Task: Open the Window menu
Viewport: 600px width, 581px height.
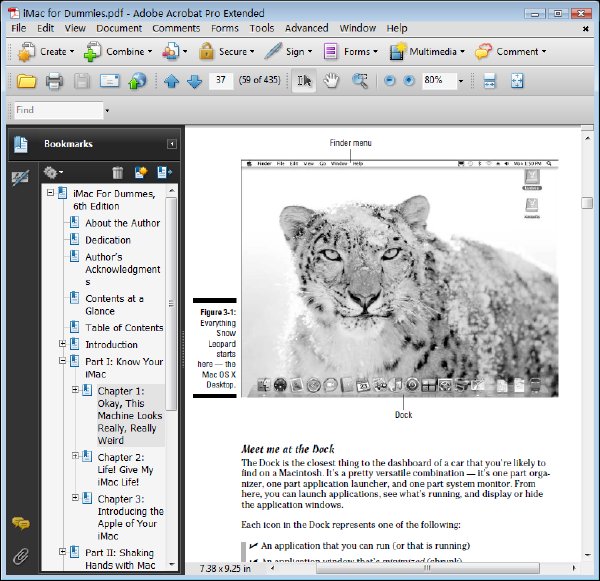Action: point(358,28)
